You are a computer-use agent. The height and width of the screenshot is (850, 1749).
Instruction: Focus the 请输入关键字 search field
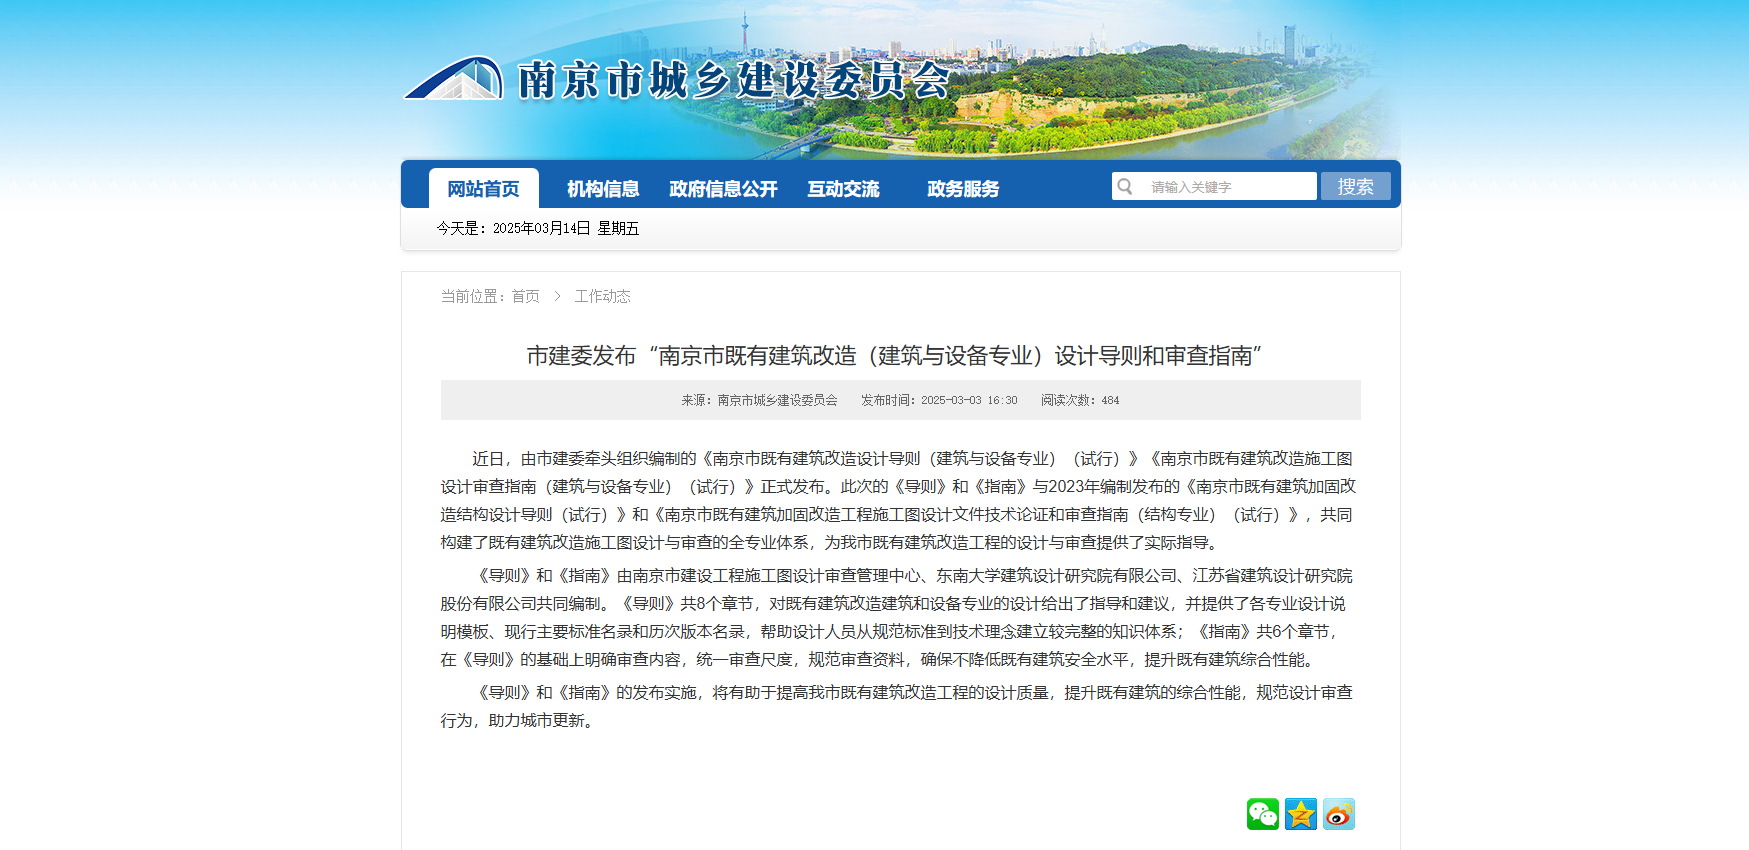pyautogui.click(x=1214, y=186)
